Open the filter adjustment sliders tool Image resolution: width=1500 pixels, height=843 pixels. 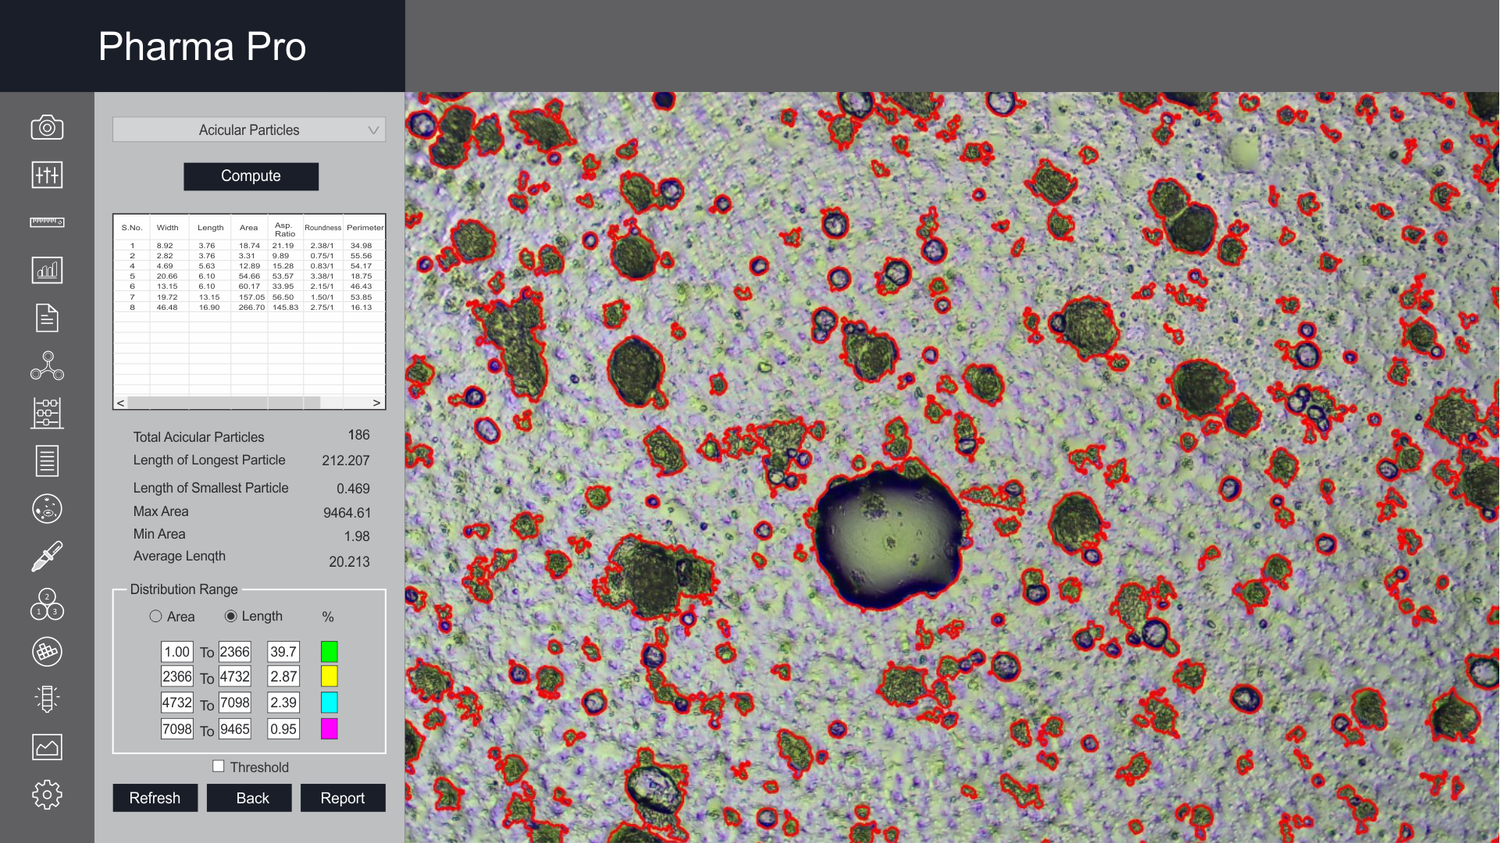coord(47,174)
